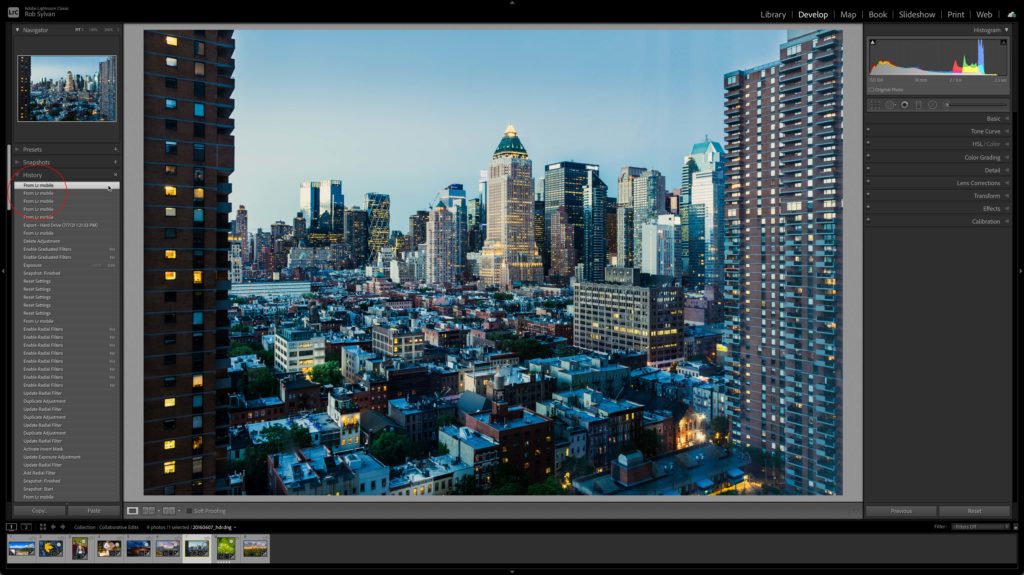Viewport: 1024px width, 575px height.
Task: Go back with filmstrip left arrow
Action: coord(54,527)
